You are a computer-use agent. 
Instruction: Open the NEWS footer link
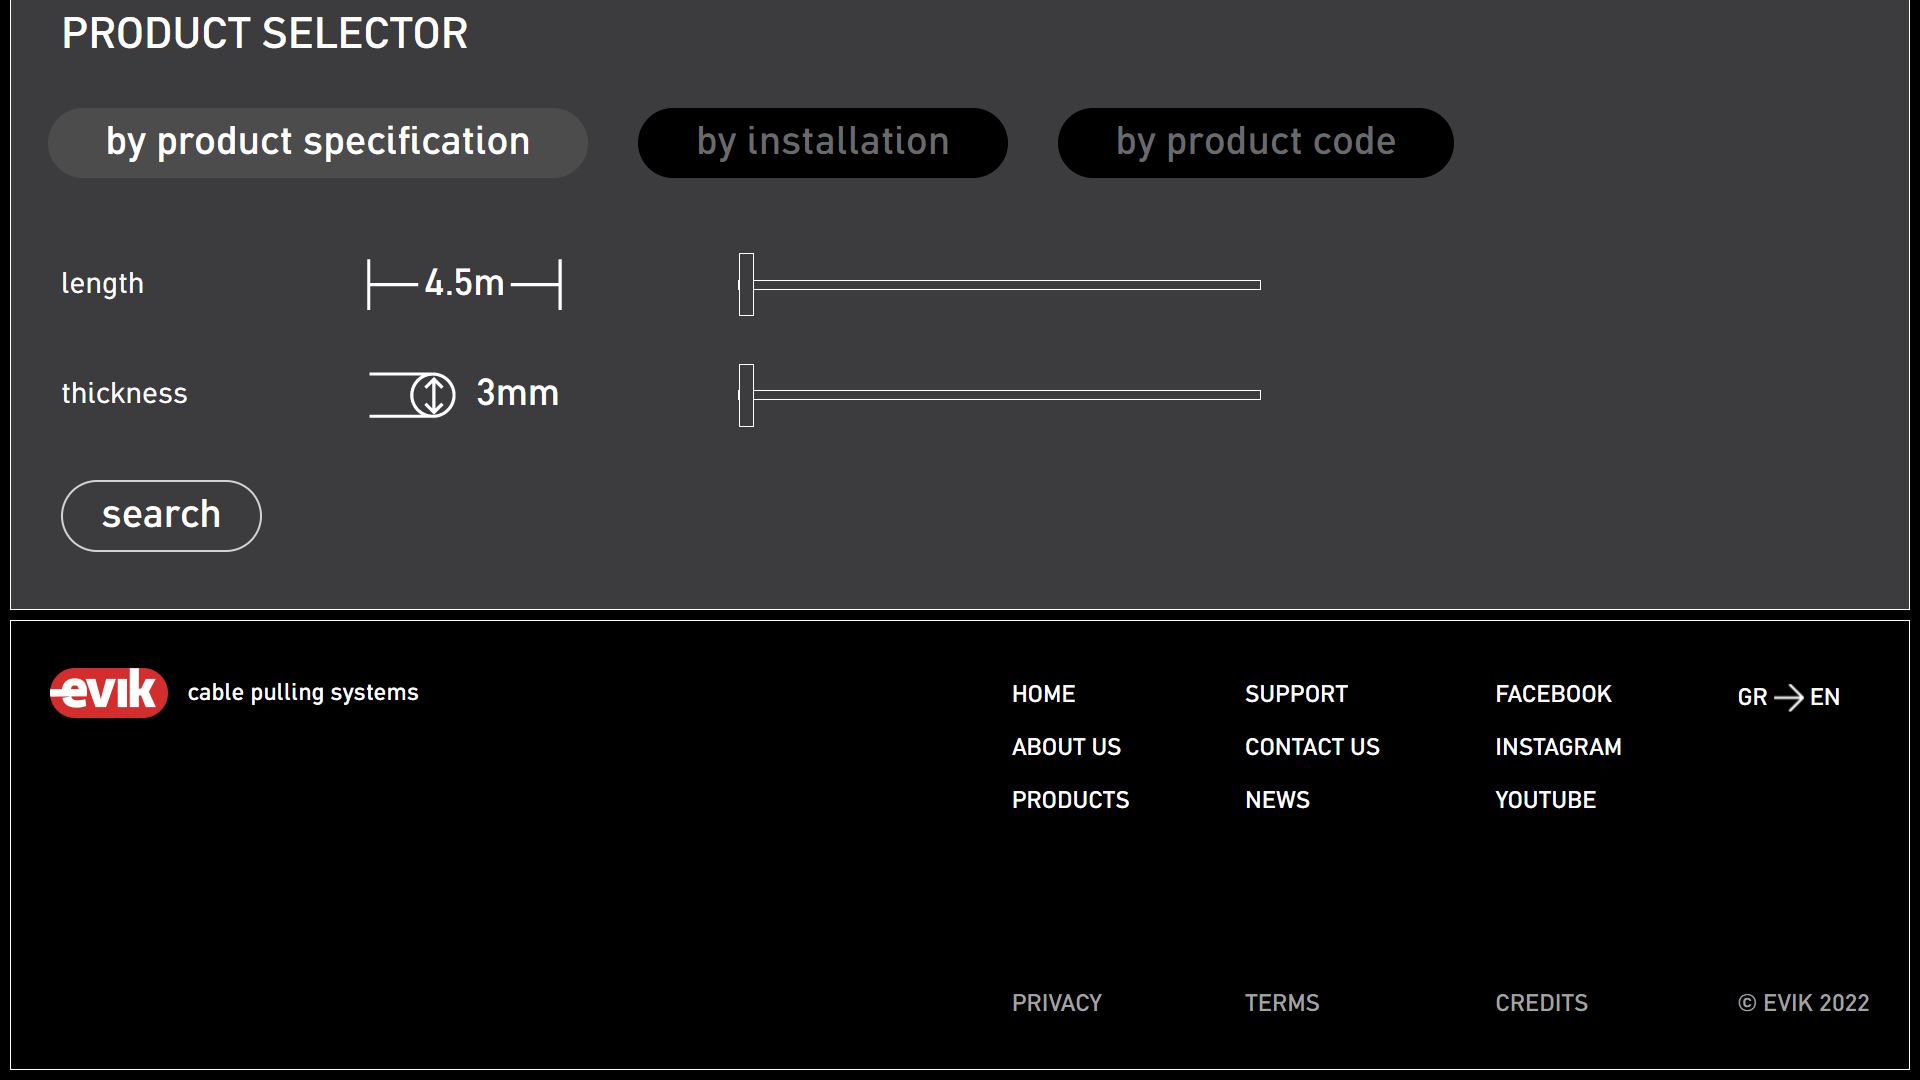click(1277, 800)
